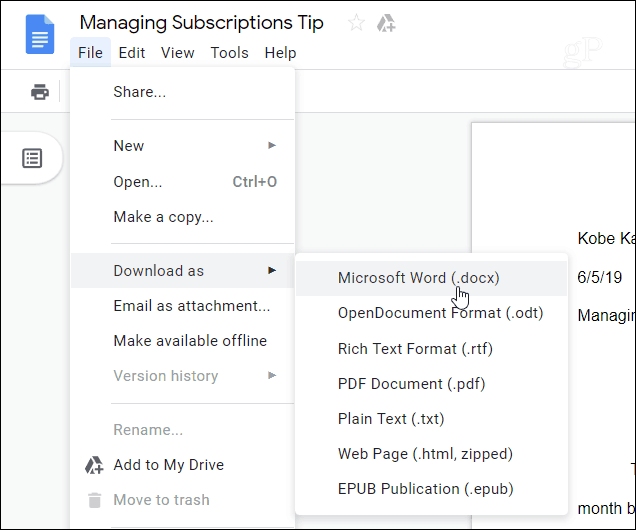The width and height of the screenshot is (636, 530).
Task: Expand the New submenu
Action: click(x=183, y=146)
